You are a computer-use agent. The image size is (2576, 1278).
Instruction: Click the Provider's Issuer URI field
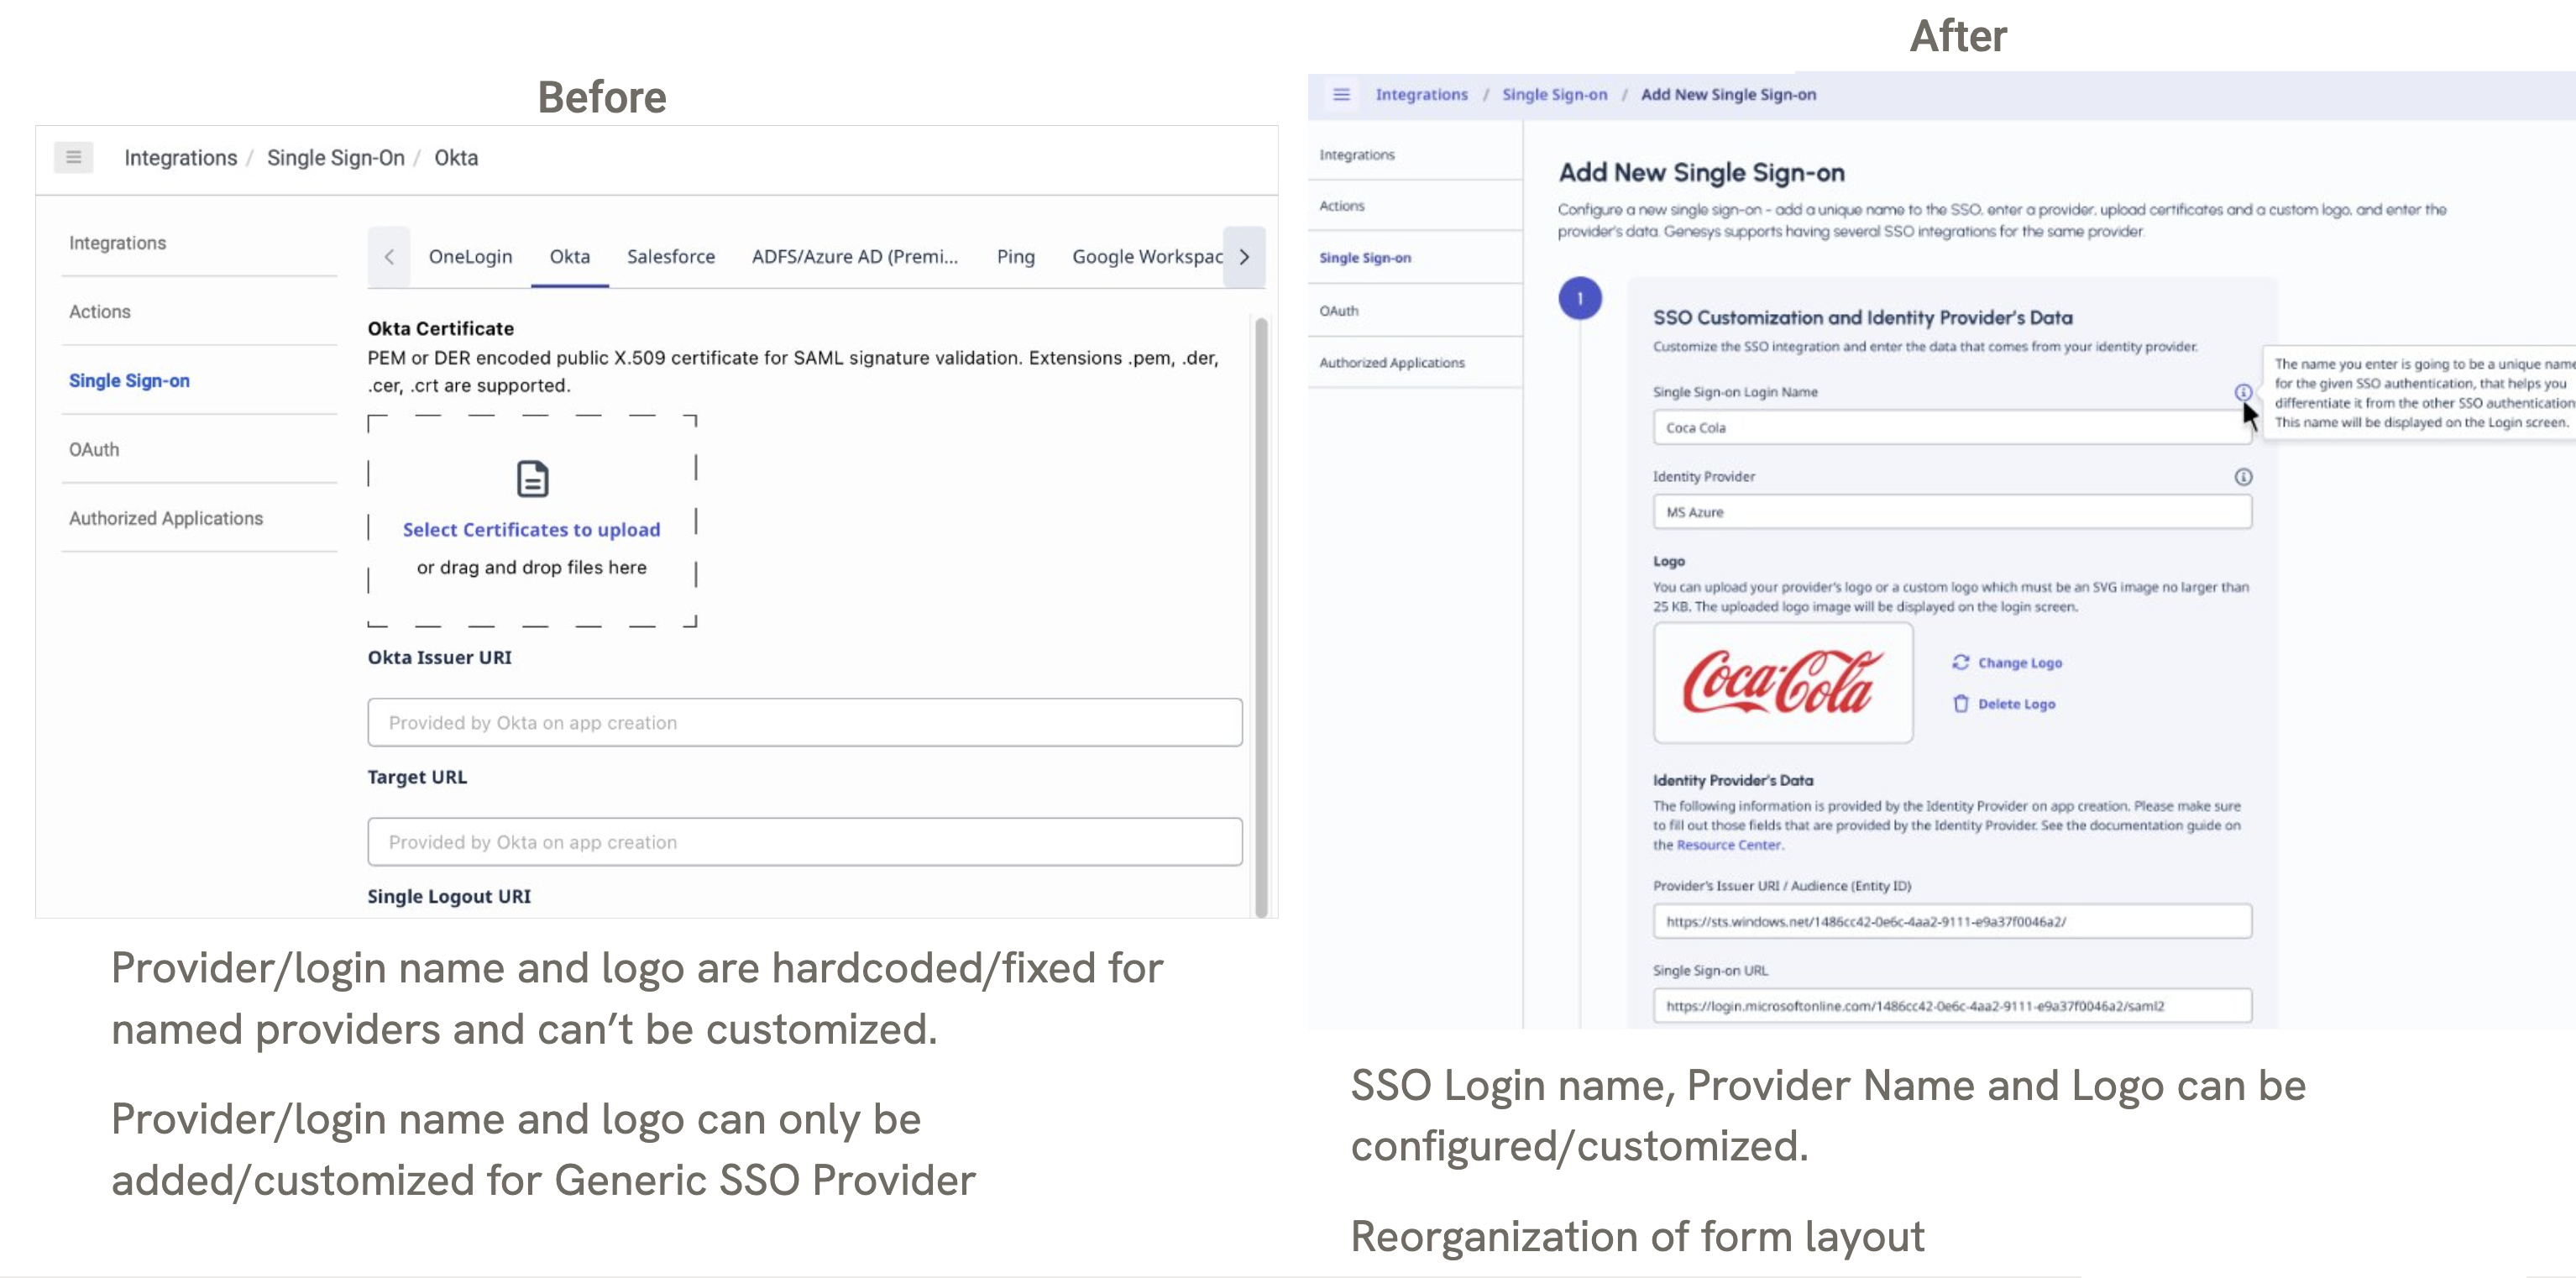point(1951,921)
